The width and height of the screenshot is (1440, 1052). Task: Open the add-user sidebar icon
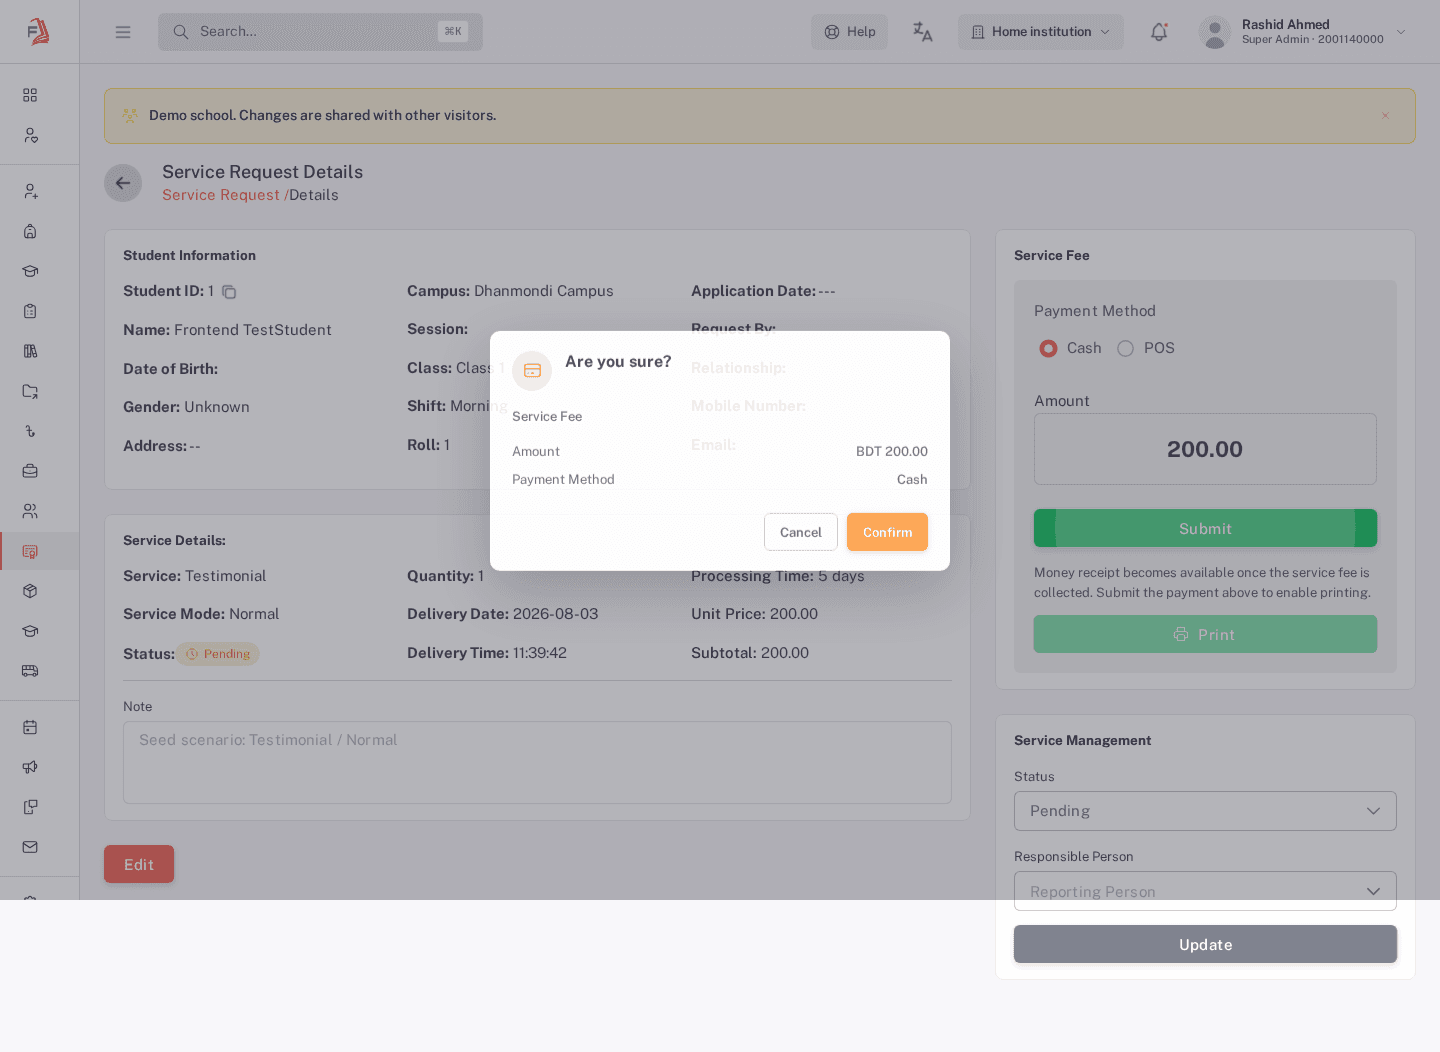pyautogui.click(x=30, y=191)
